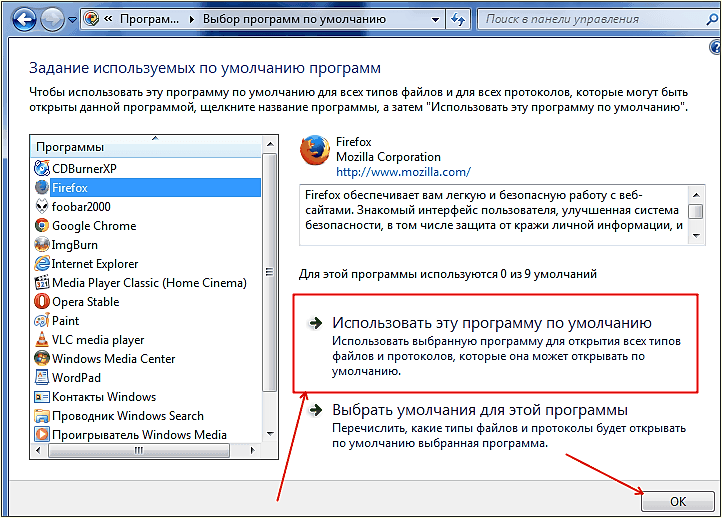
Task: Open the address bar history dropdown
Action: pos(435,19)
